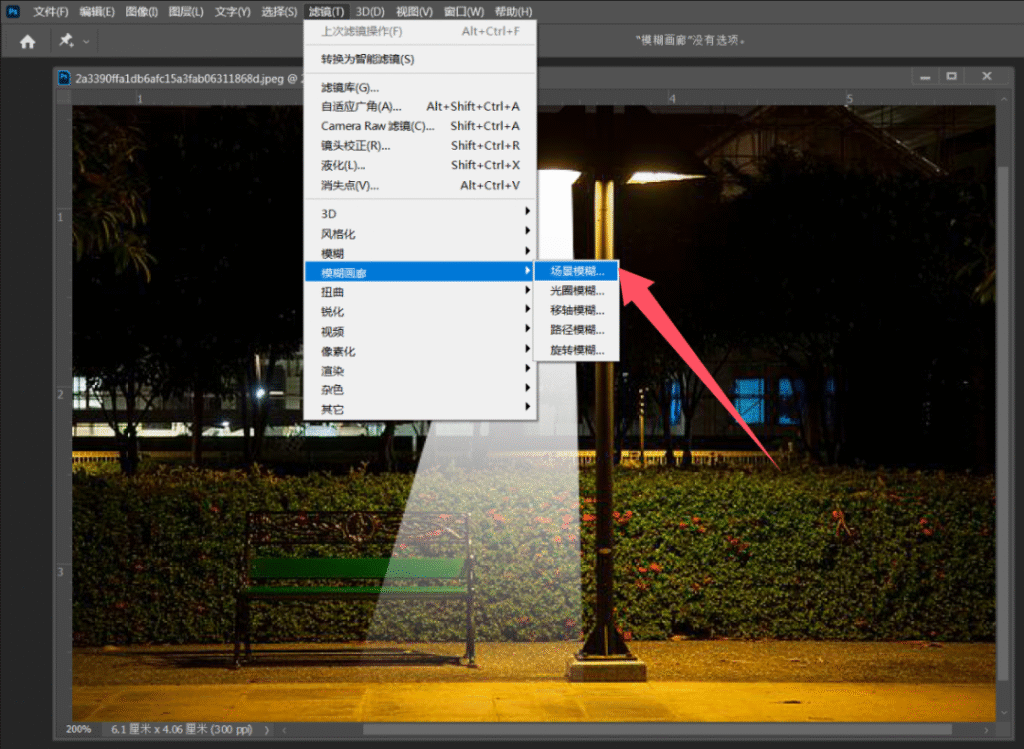Expand the 杂色 submenu
This screenshot has height=749, width=1024.
pyautogui.click(x=421, y=390)
